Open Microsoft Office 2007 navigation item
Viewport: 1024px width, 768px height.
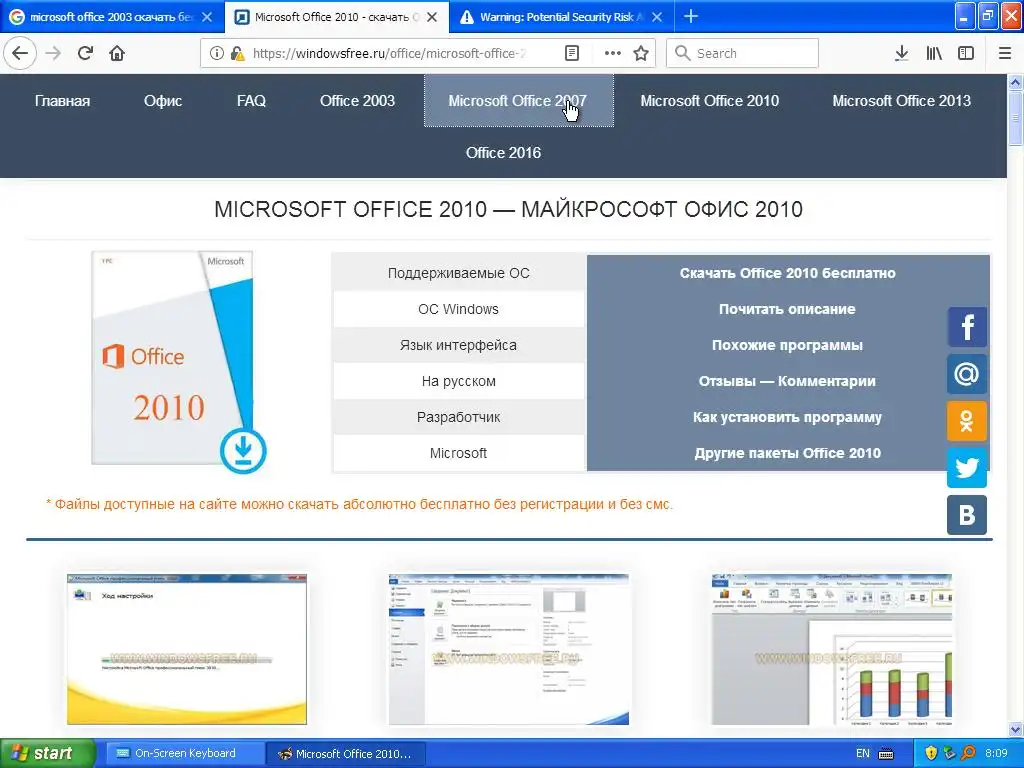(x=519, y=101)
